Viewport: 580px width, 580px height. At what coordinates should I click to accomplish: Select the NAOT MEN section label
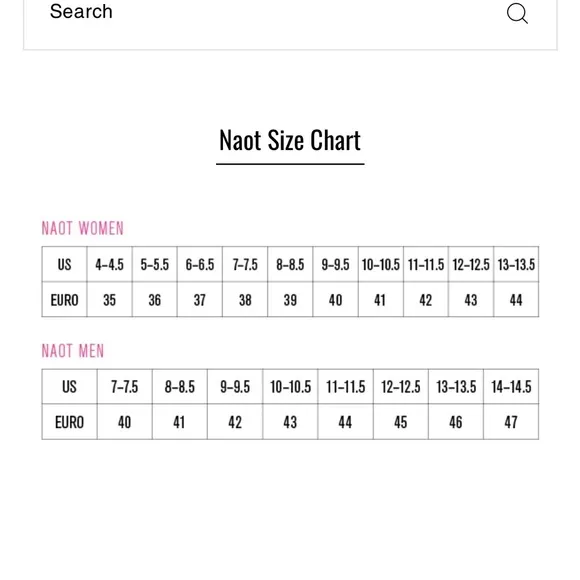(73, 351)
